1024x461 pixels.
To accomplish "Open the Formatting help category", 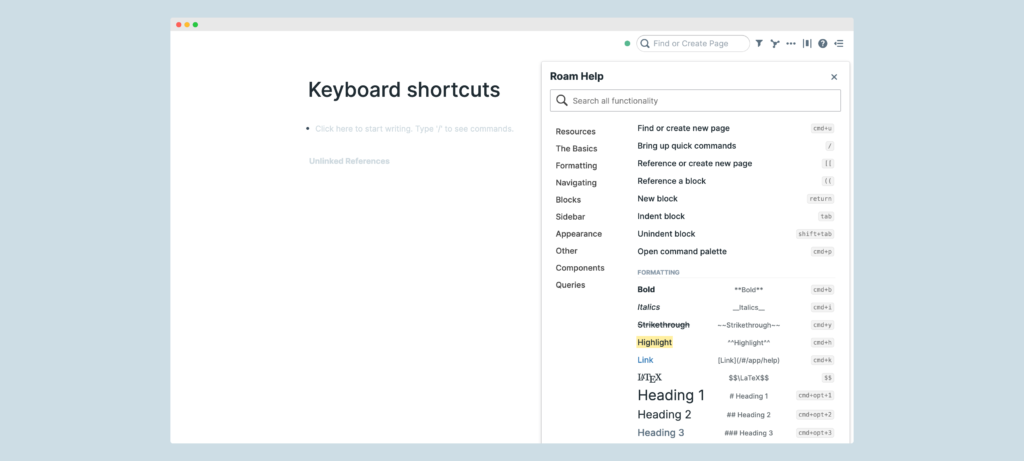I will (x=576, y=165).
